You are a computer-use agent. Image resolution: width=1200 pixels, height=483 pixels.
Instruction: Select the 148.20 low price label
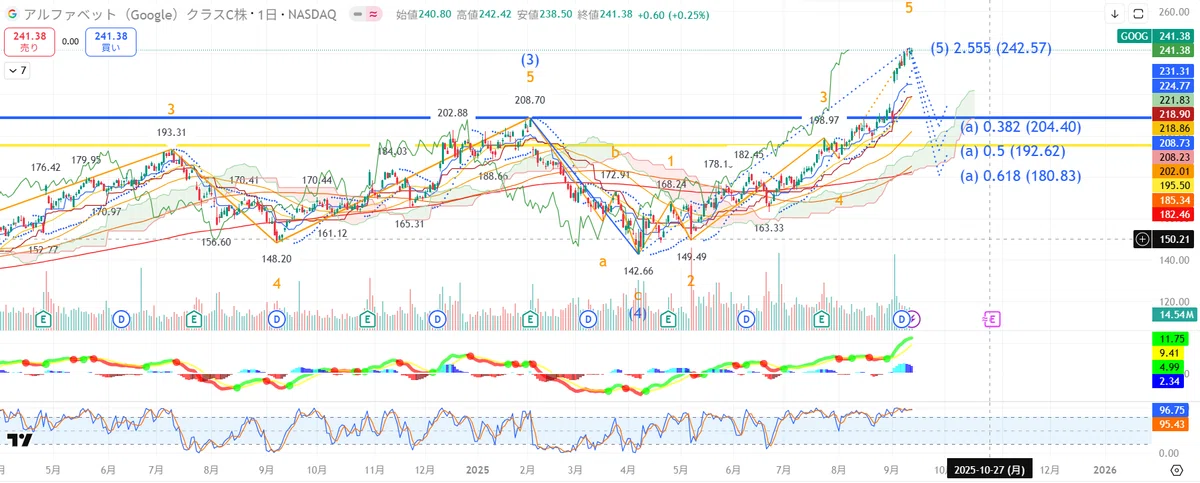276,258
